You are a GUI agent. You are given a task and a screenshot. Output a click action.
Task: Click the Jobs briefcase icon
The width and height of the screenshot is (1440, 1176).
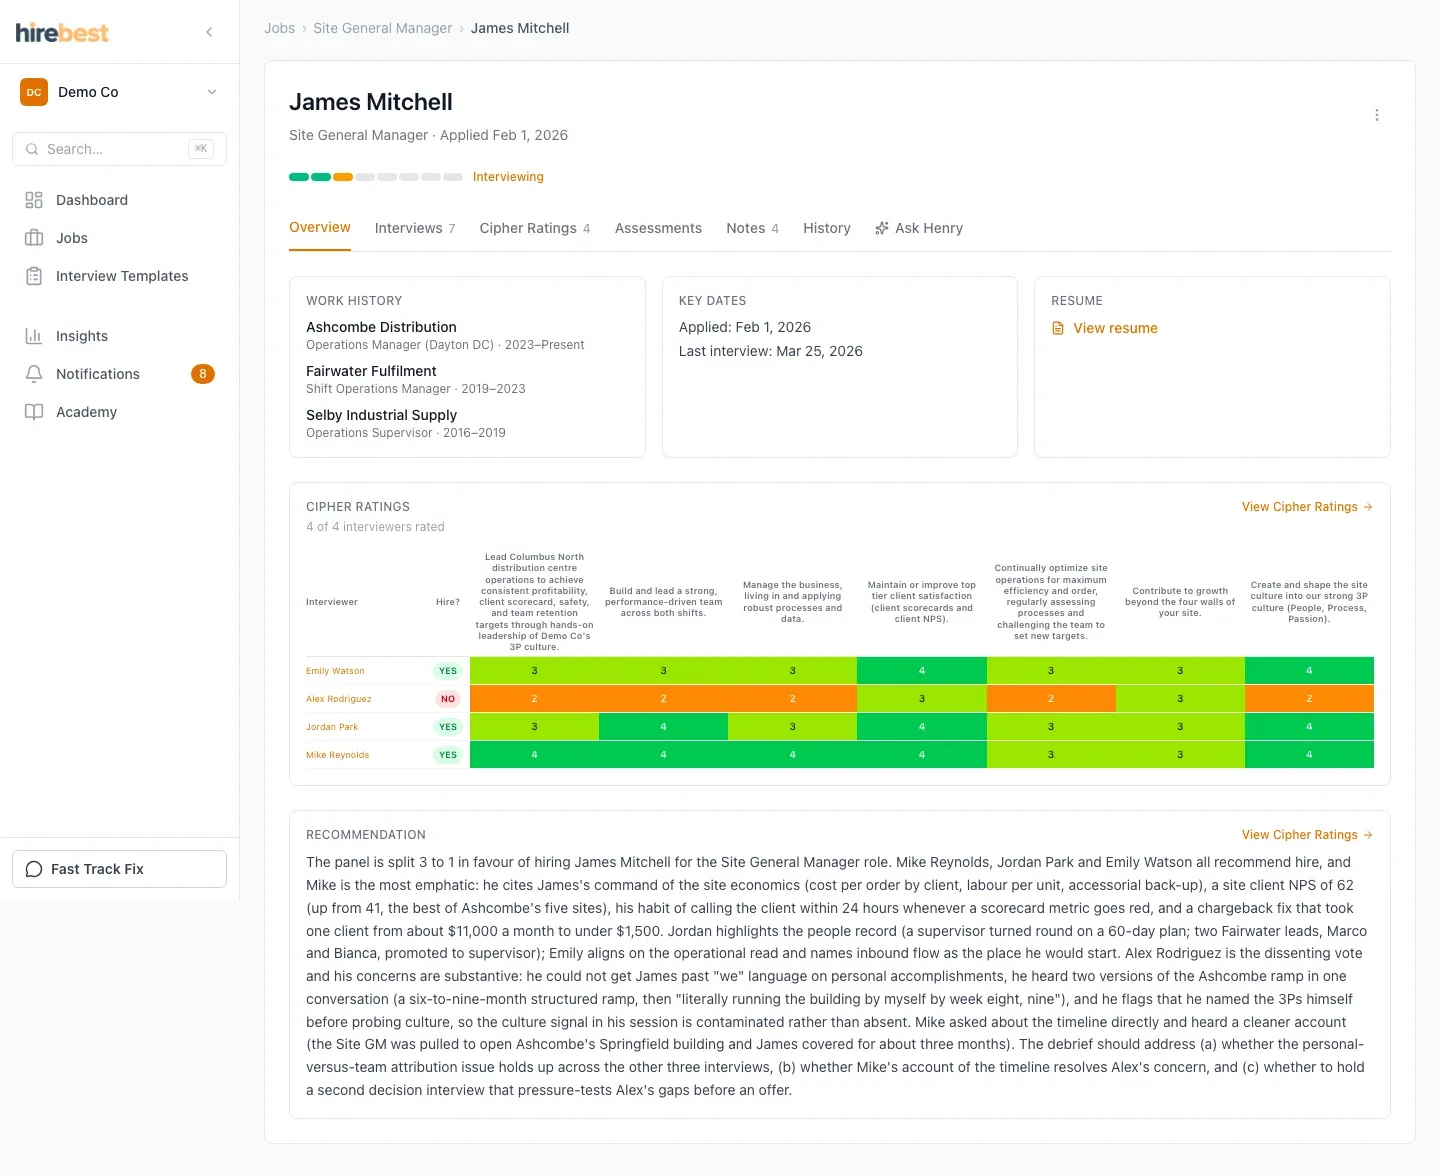coord(34,238)
